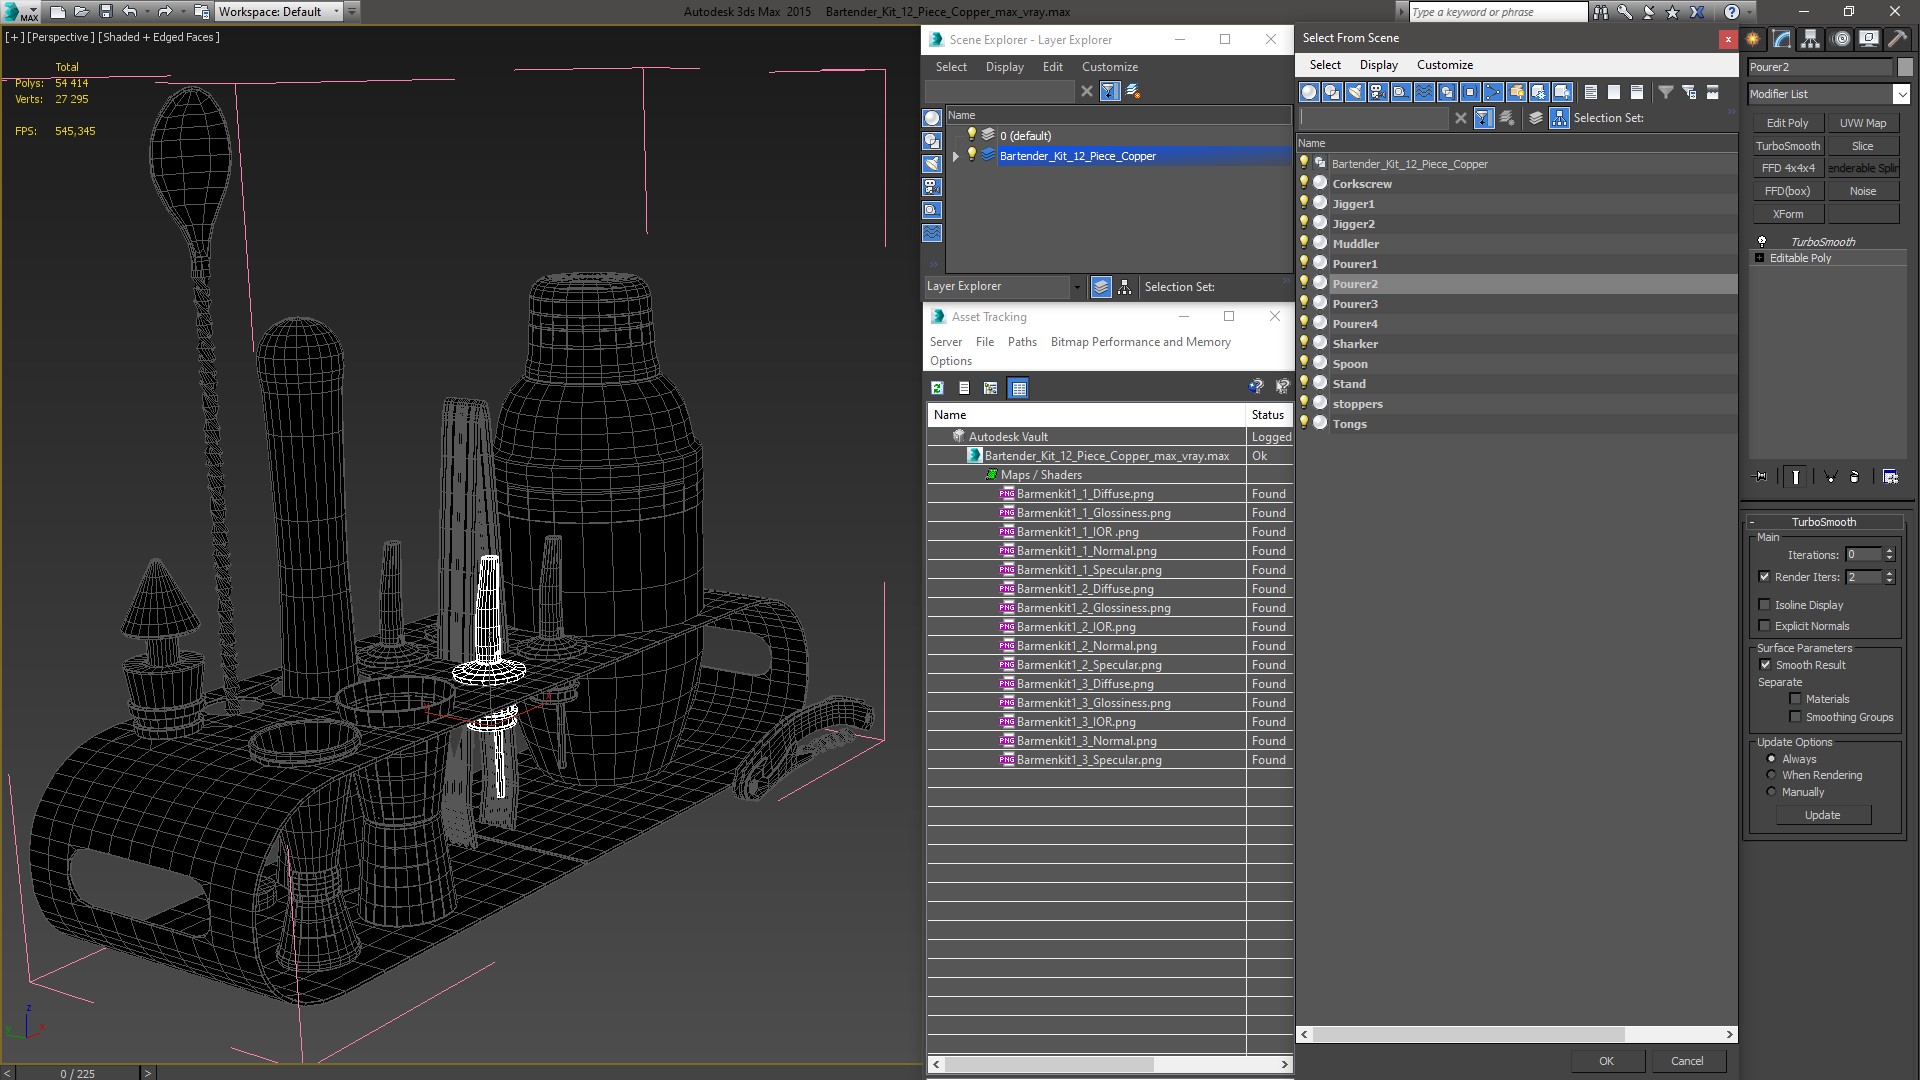The width and height of the screenshot is (1920, 1080).
Task: Enable Separate by Materials checkbox
Action: (x=1795, y=699)
